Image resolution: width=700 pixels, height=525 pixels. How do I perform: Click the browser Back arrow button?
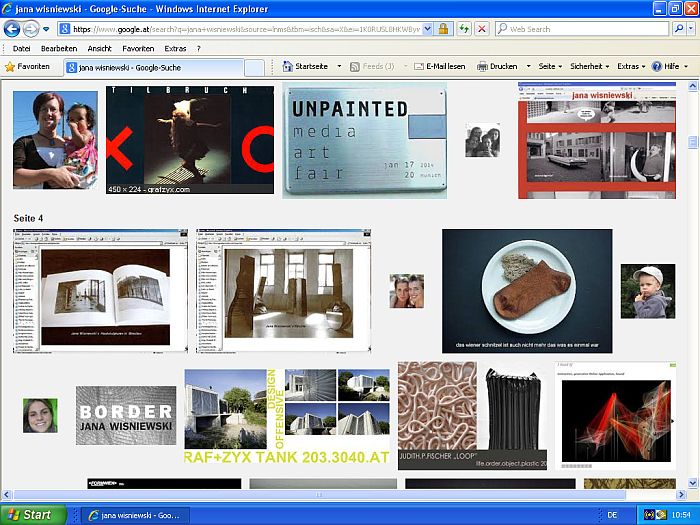coord(12,29)
